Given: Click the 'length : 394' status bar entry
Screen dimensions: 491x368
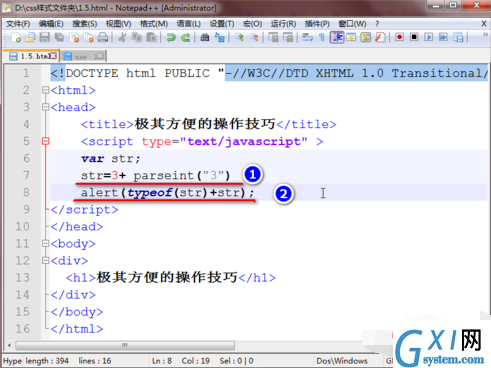Looking at the screenshot, I should click(x=47, y=361).
